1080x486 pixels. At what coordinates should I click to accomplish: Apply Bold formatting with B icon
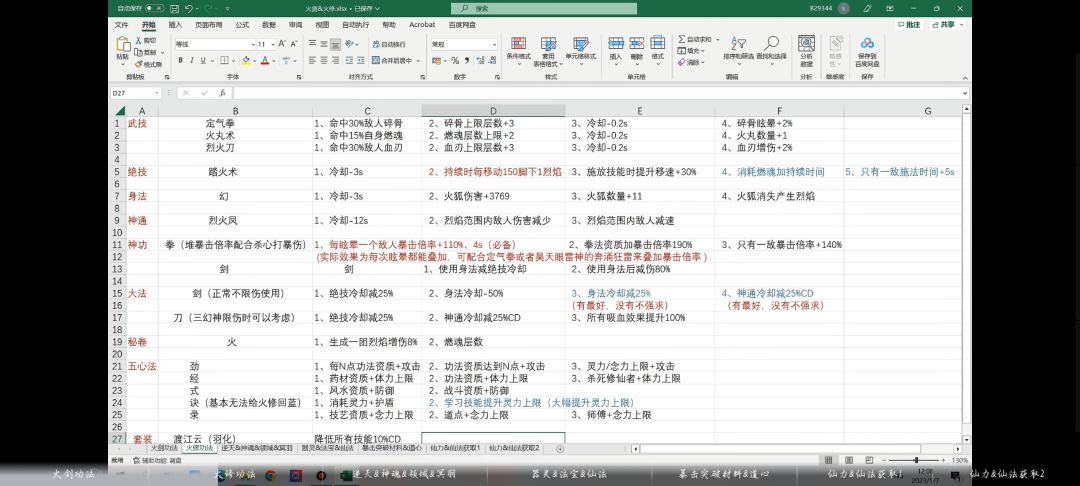pyautogui.click(x=180, y=61)
